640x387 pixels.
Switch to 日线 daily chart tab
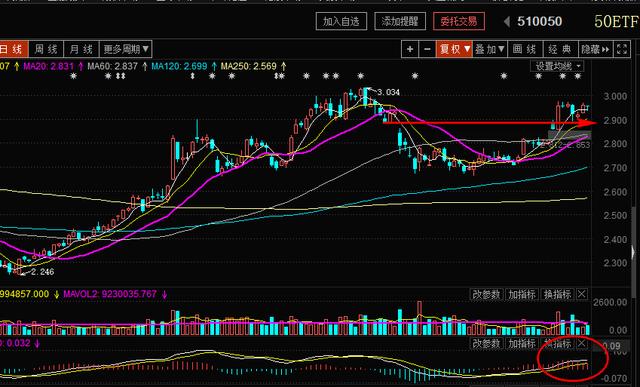pyautogui.click(x=13, y=49)
